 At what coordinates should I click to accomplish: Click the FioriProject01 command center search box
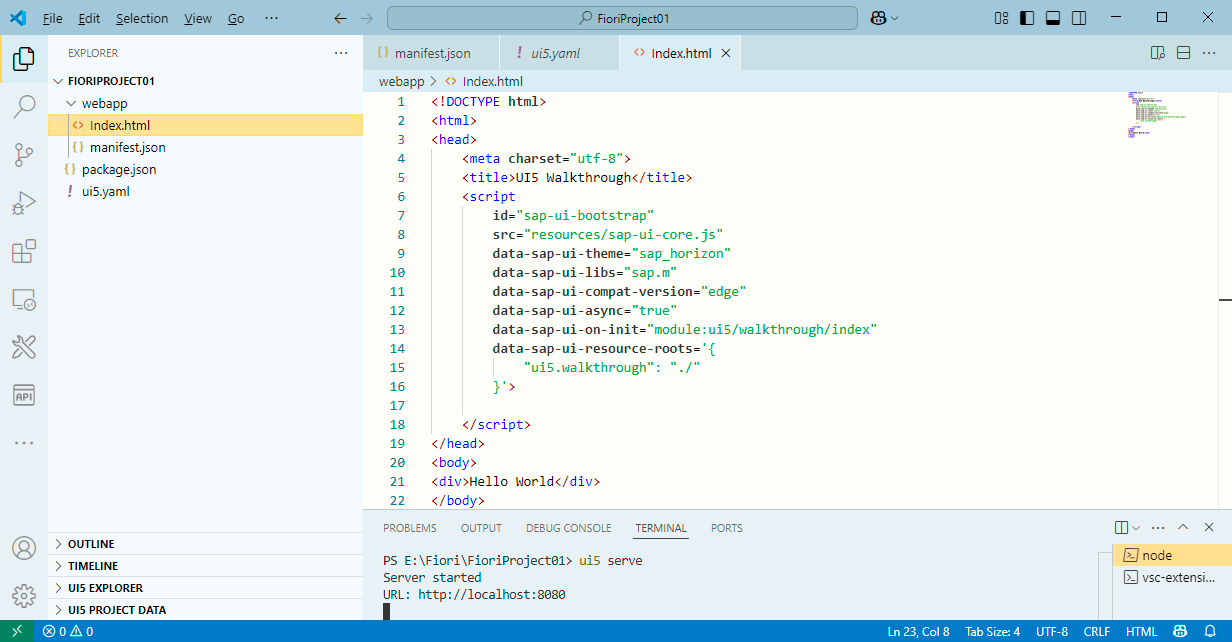[622, 18]
